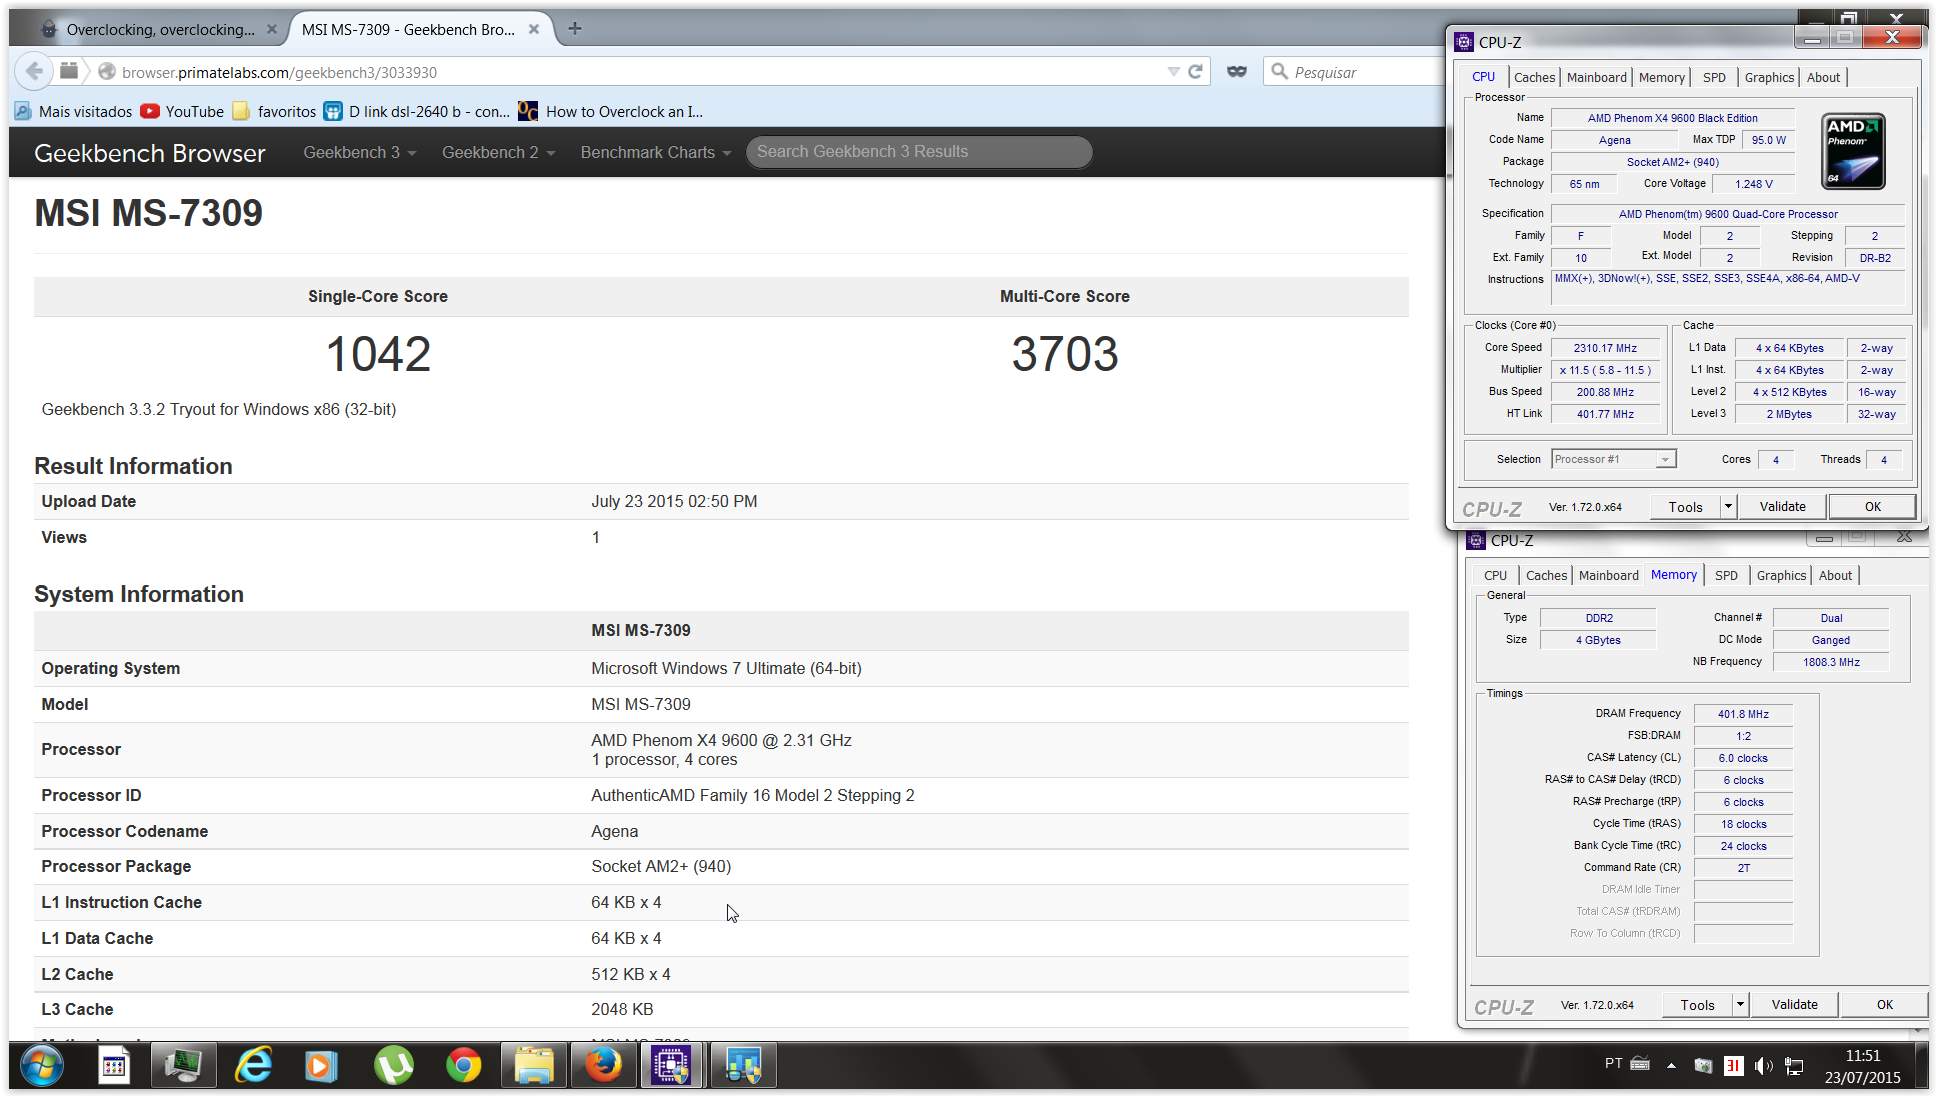
Task: Expand the Benchmark Charts menu
Action: (x=655, y=152)
